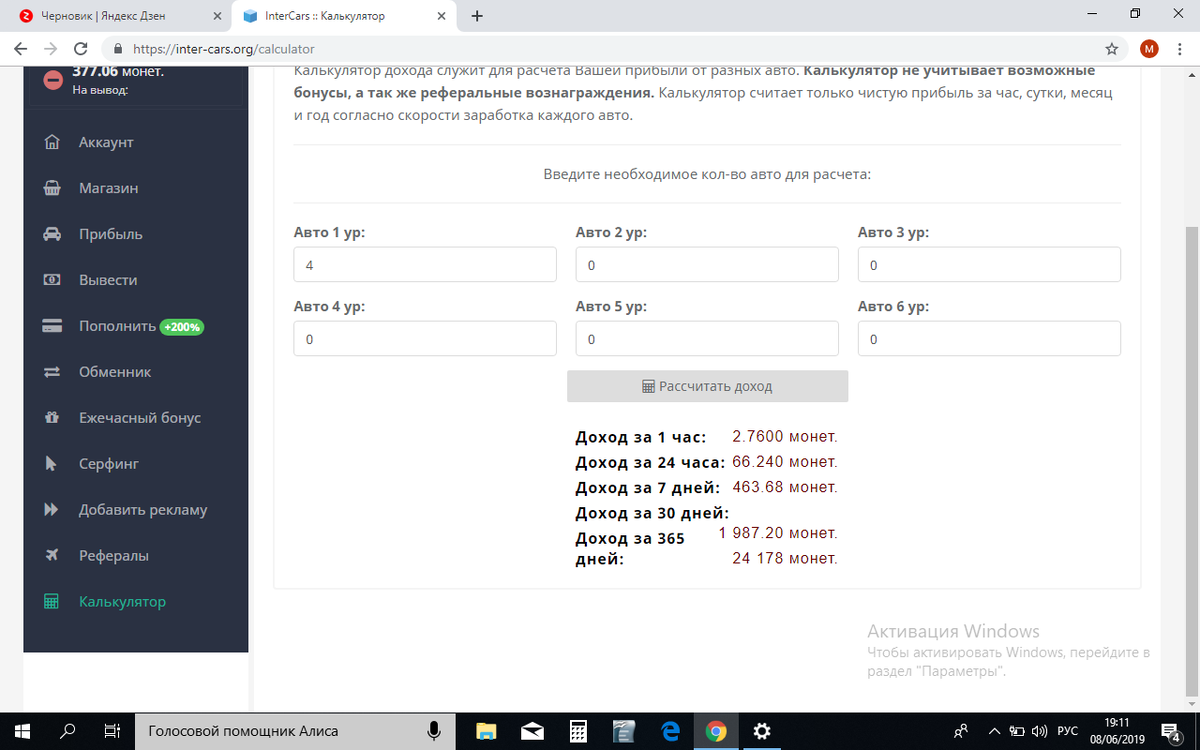Focus the Авто 5 ур input field

[x=707, y=339]
